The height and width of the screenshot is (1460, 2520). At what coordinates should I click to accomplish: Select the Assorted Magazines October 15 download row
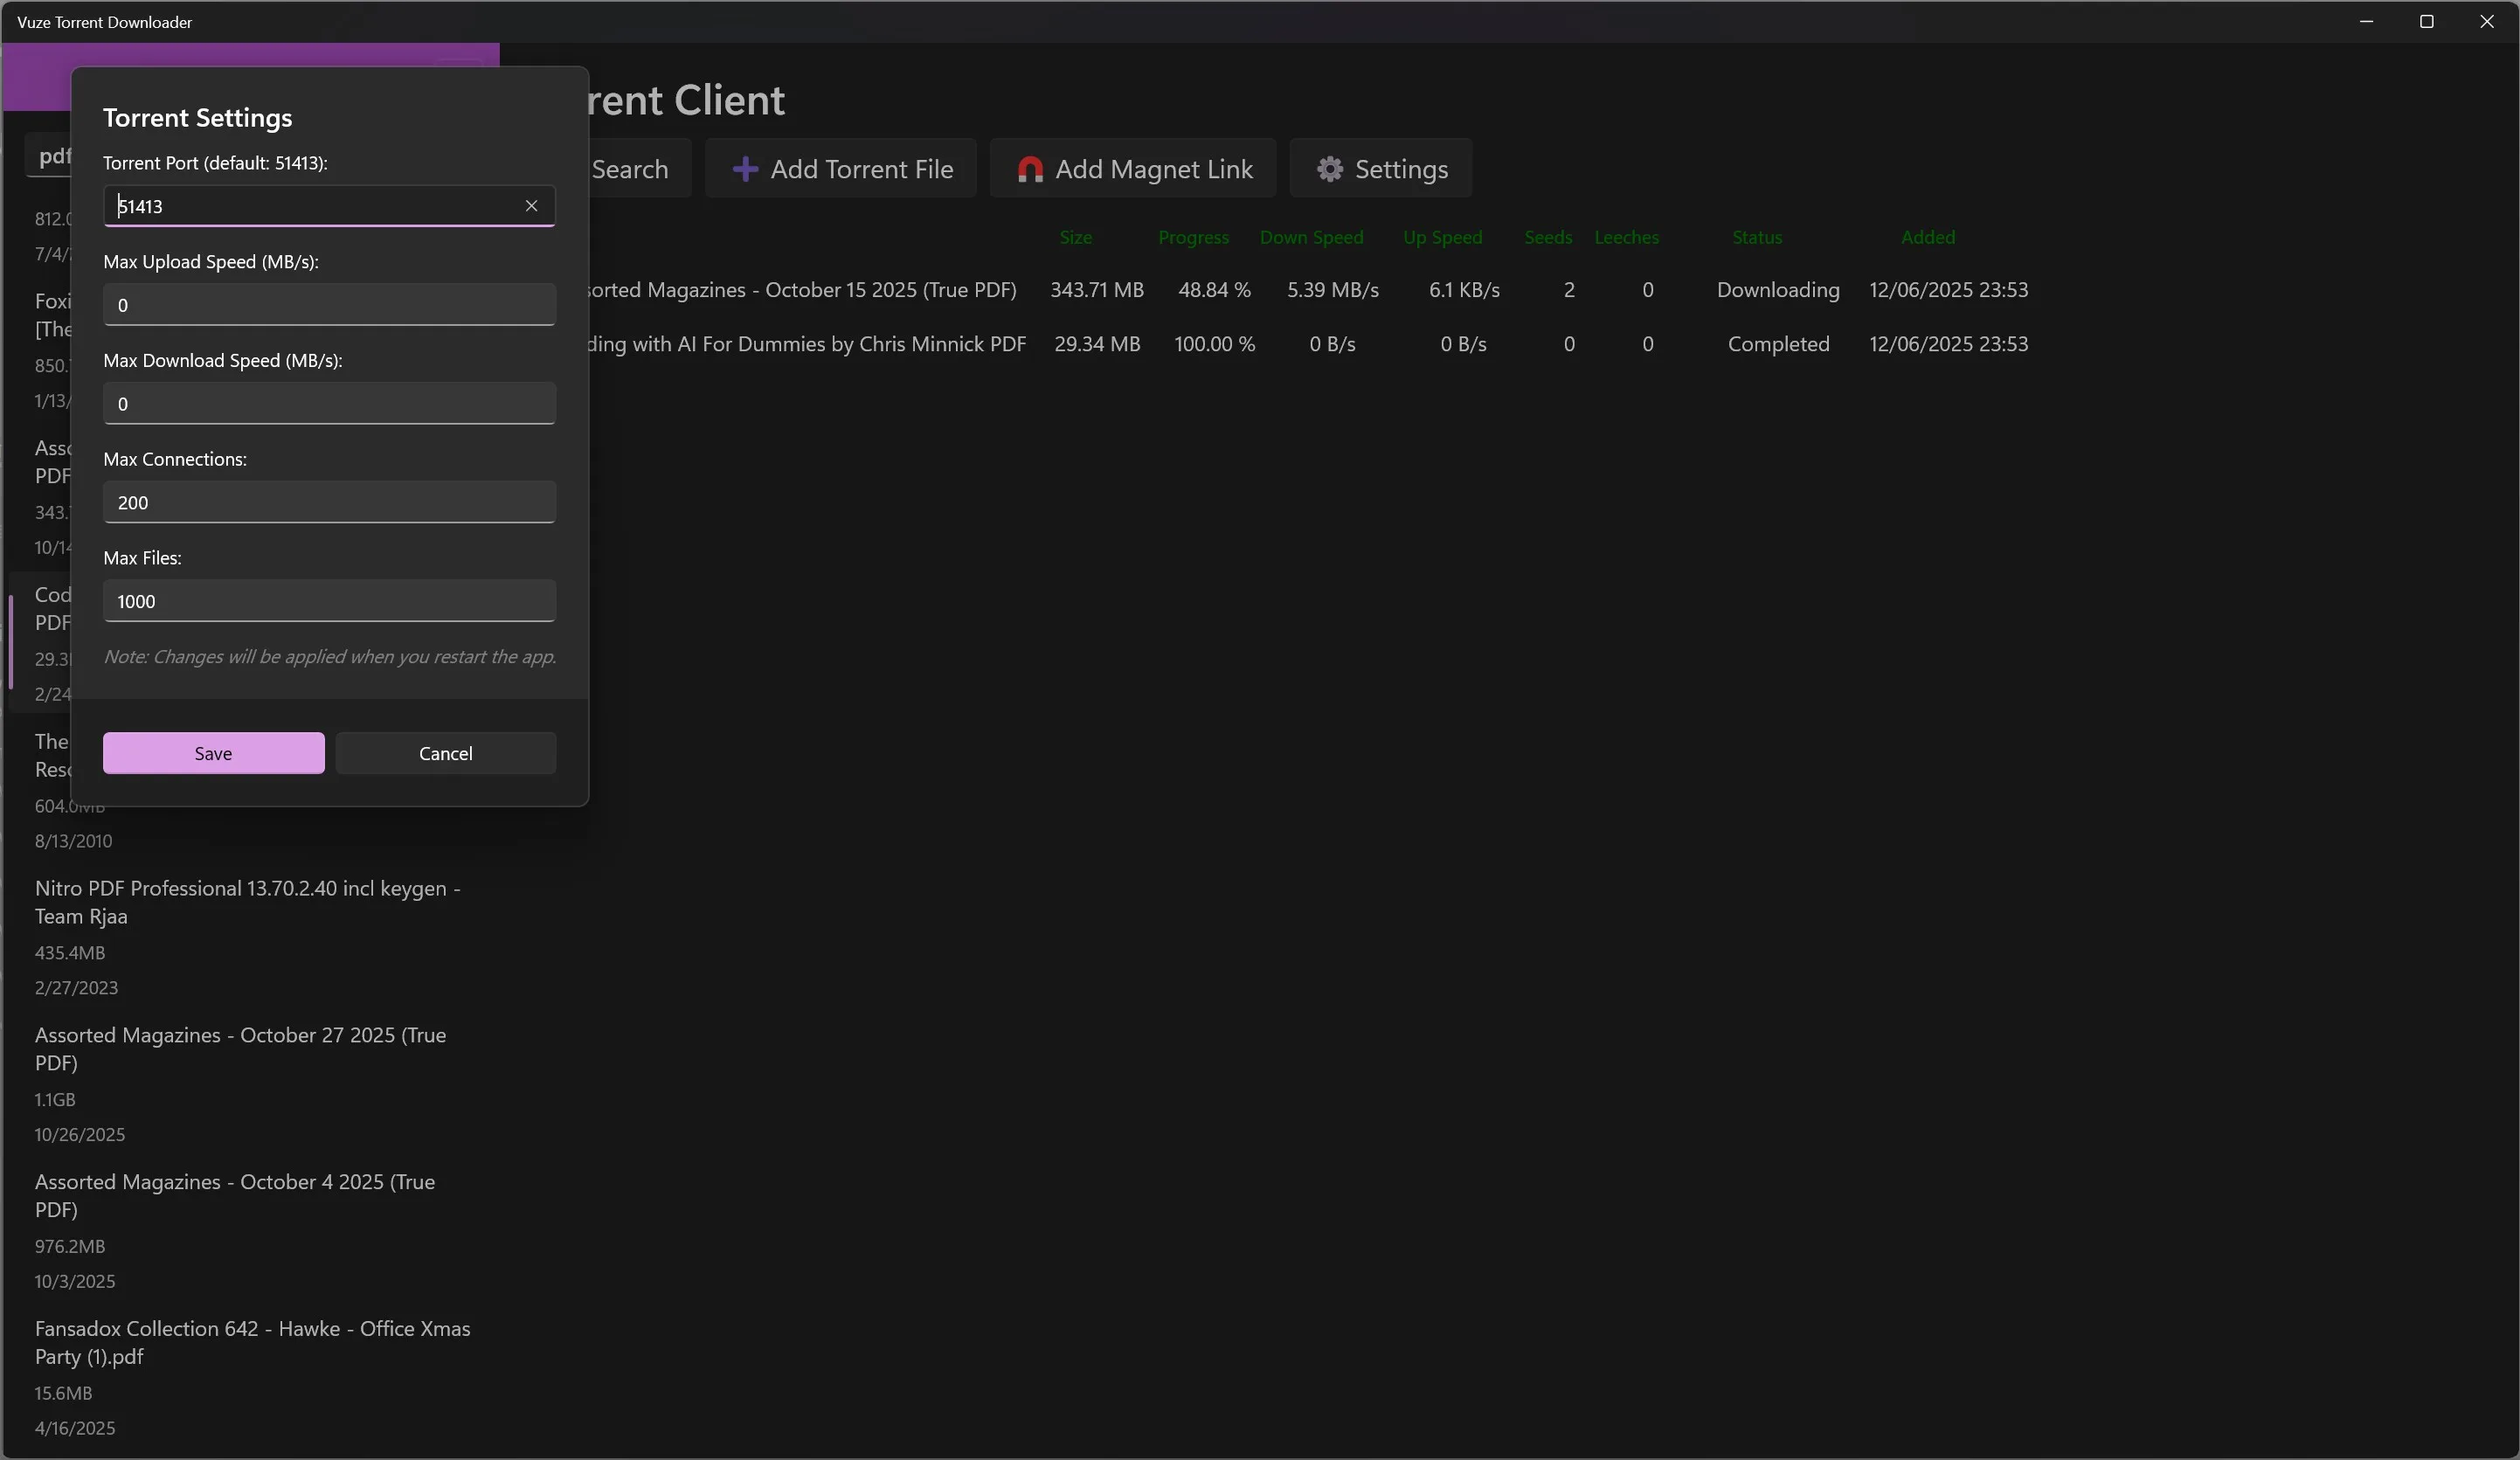pos(1310,290)
